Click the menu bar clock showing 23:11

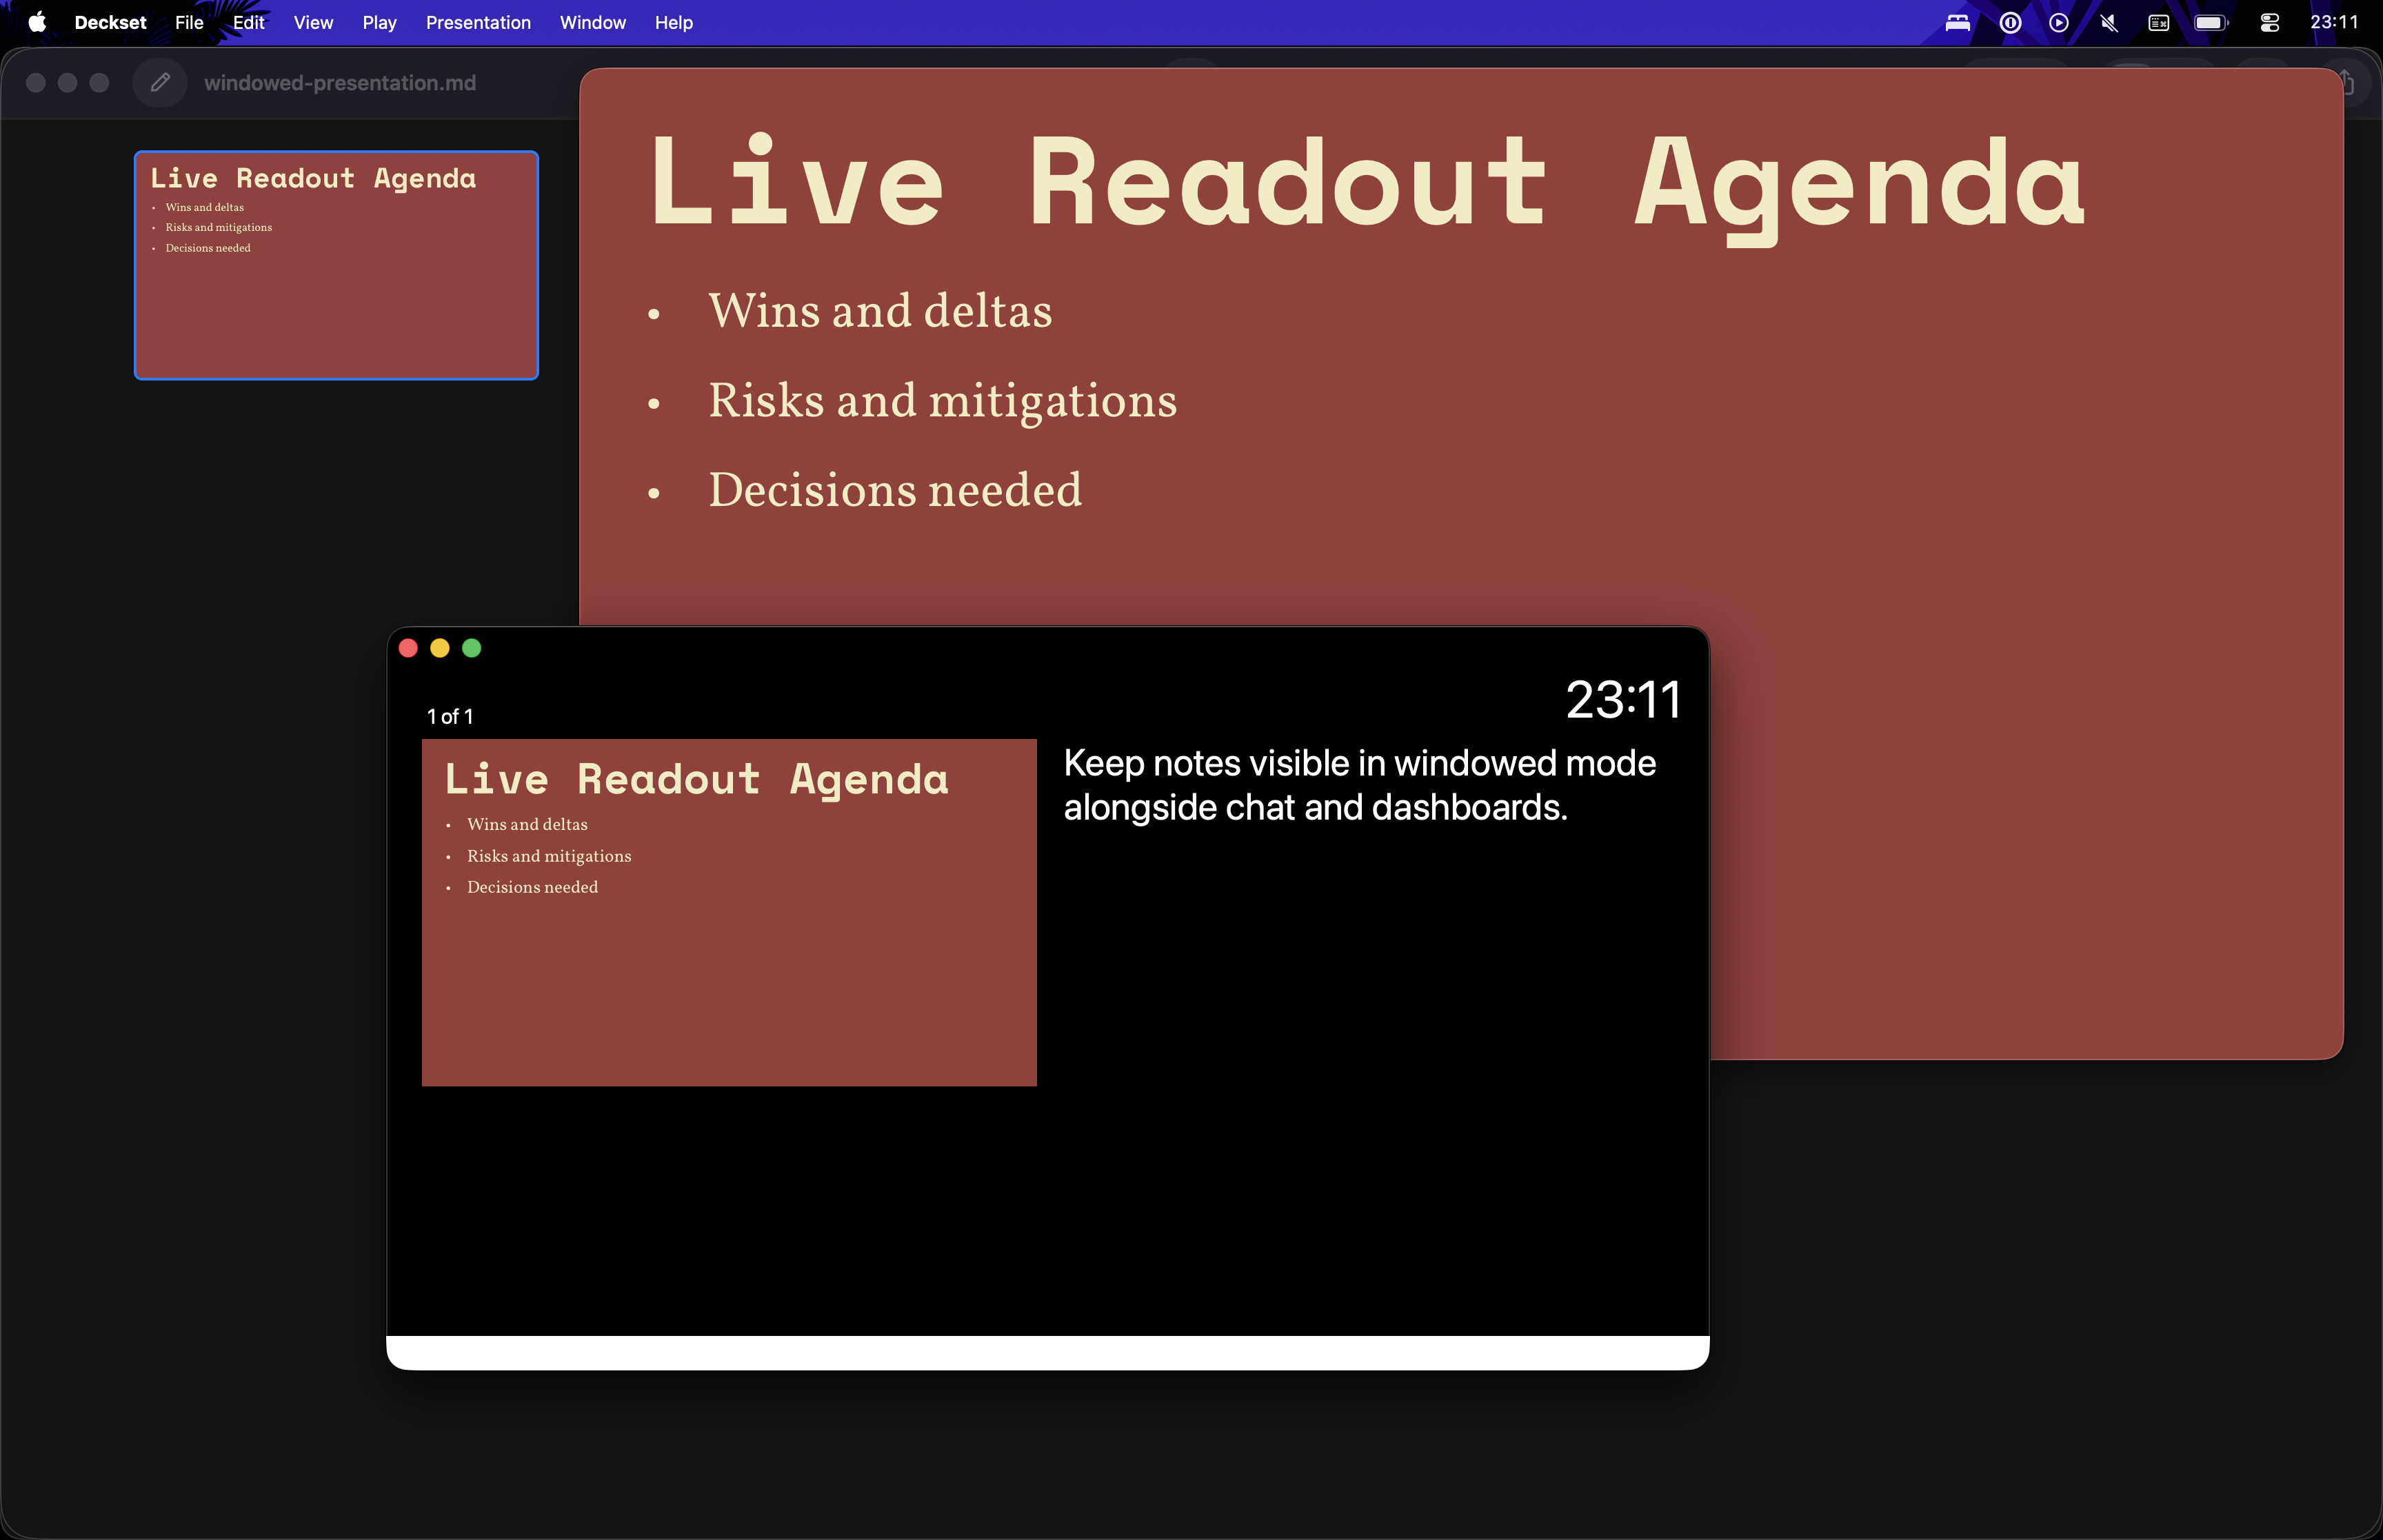(2334, 22)
